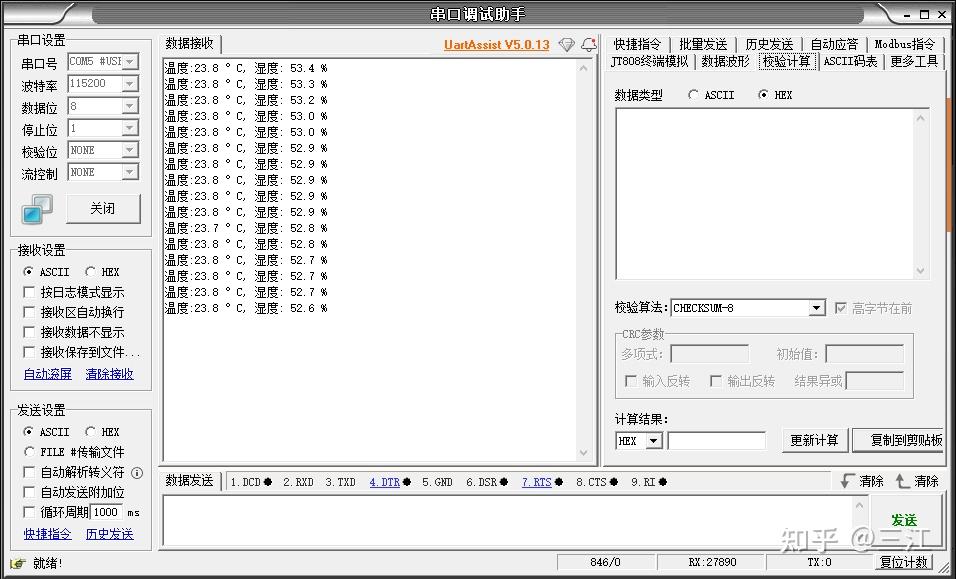
Task: Click the 1.DCD pin status indicator
Action: [266, 482]
